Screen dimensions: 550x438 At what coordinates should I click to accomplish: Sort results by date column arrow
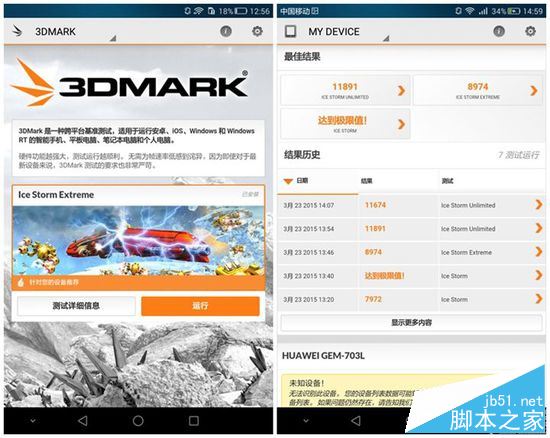coord(288,181)
